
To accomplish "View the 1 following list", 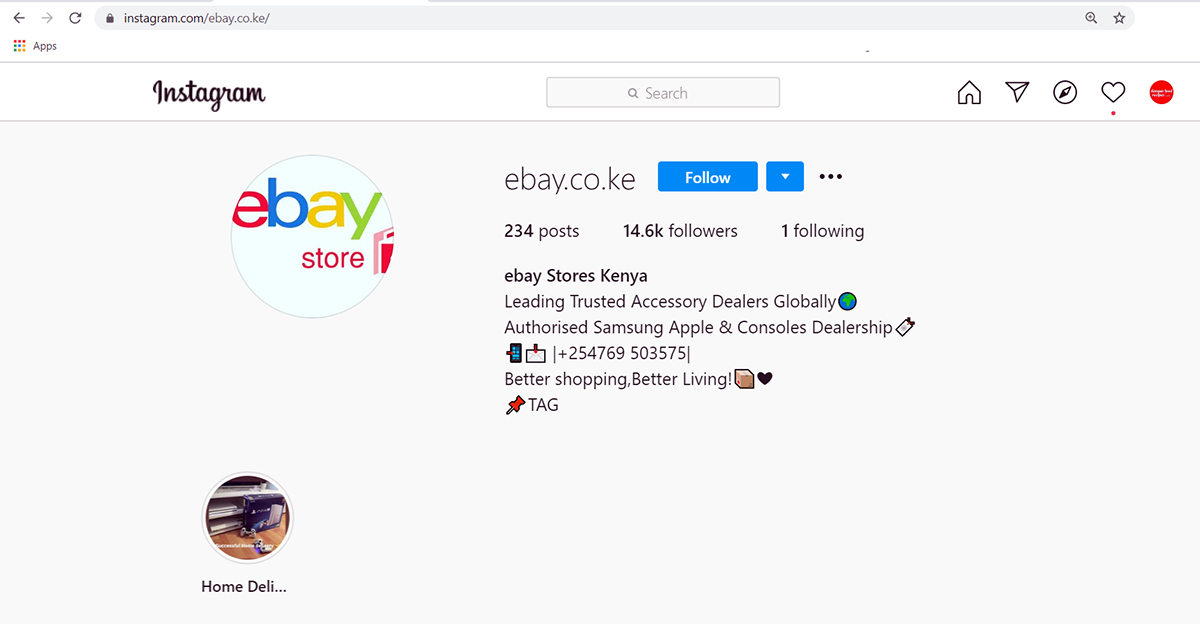I will point(823,231).
